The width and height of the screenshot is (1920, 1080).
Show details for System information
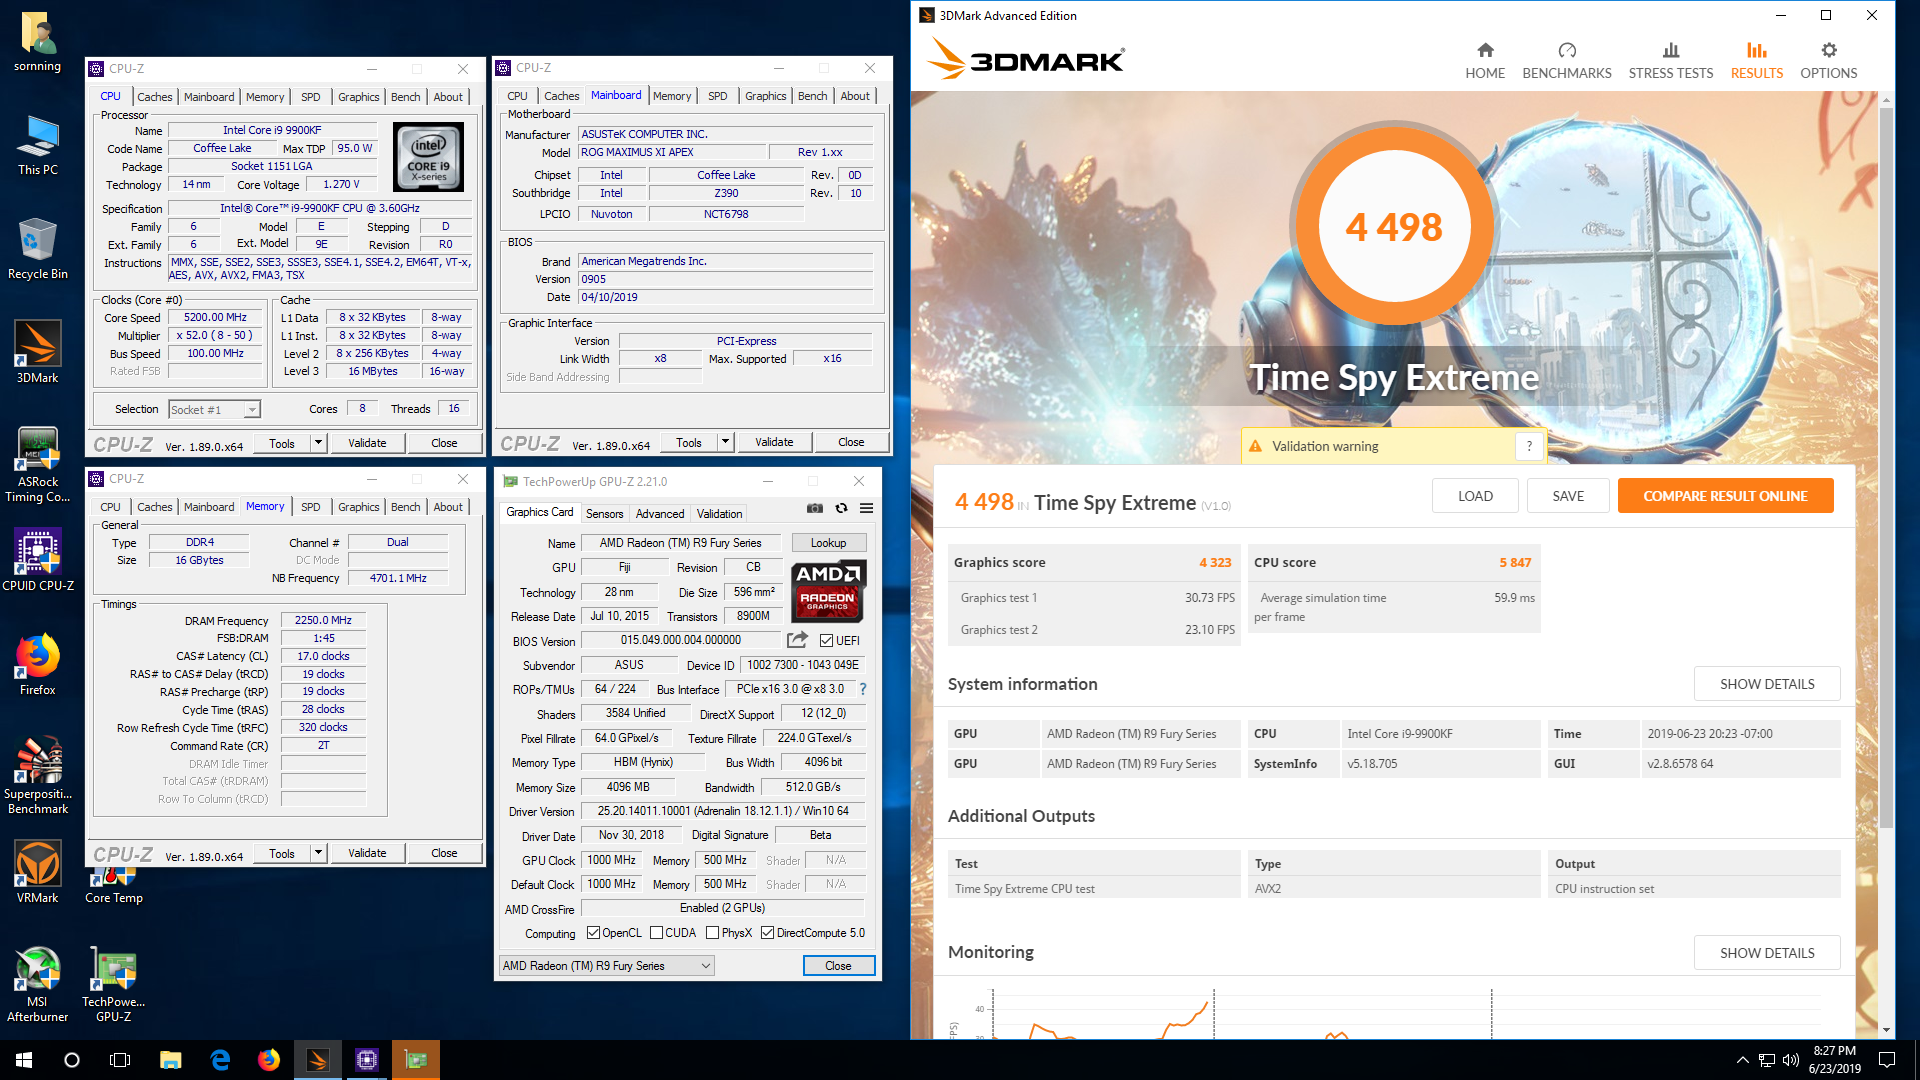[1766, 684]
